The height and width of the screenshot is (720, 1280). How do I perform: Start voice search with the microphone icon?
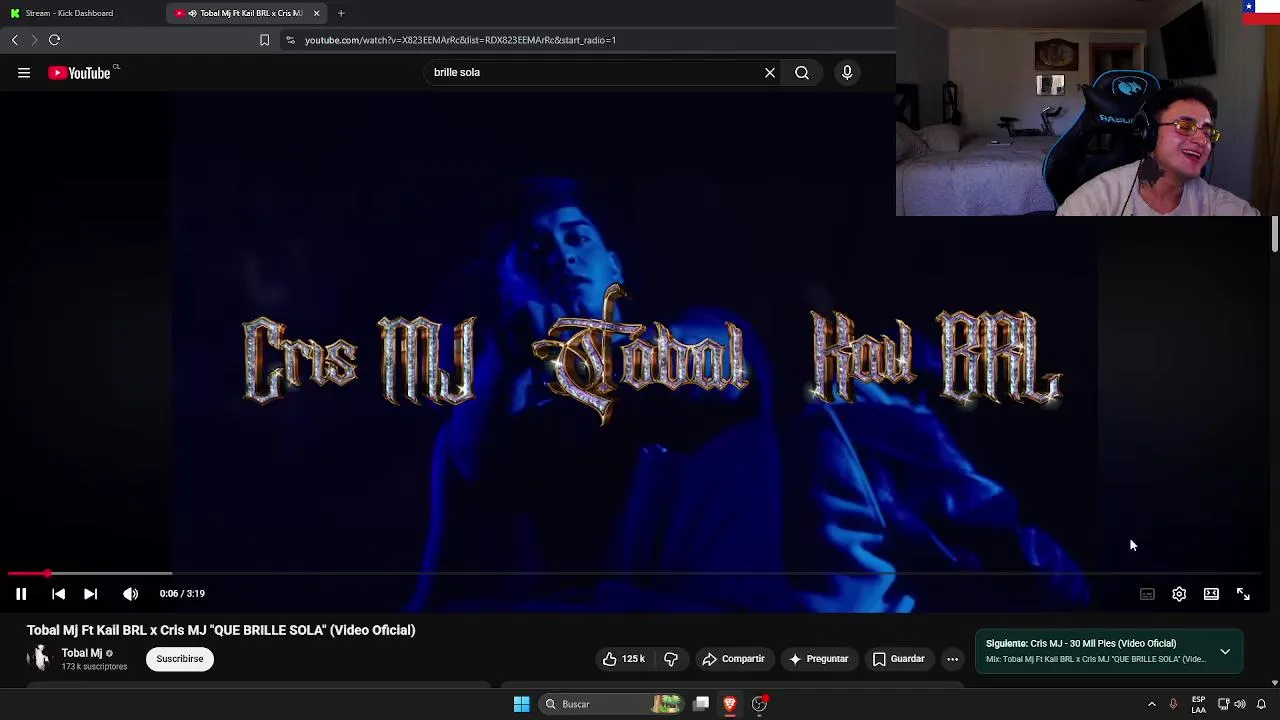[x=847, y=73]
